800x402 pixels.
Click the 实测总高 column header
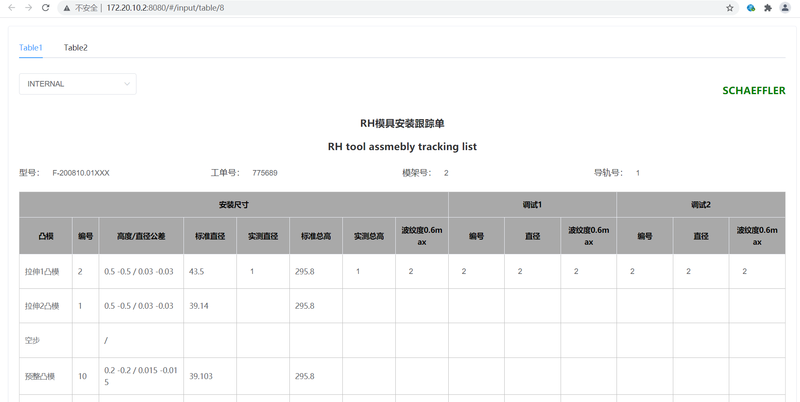click(x=369, y=236)
